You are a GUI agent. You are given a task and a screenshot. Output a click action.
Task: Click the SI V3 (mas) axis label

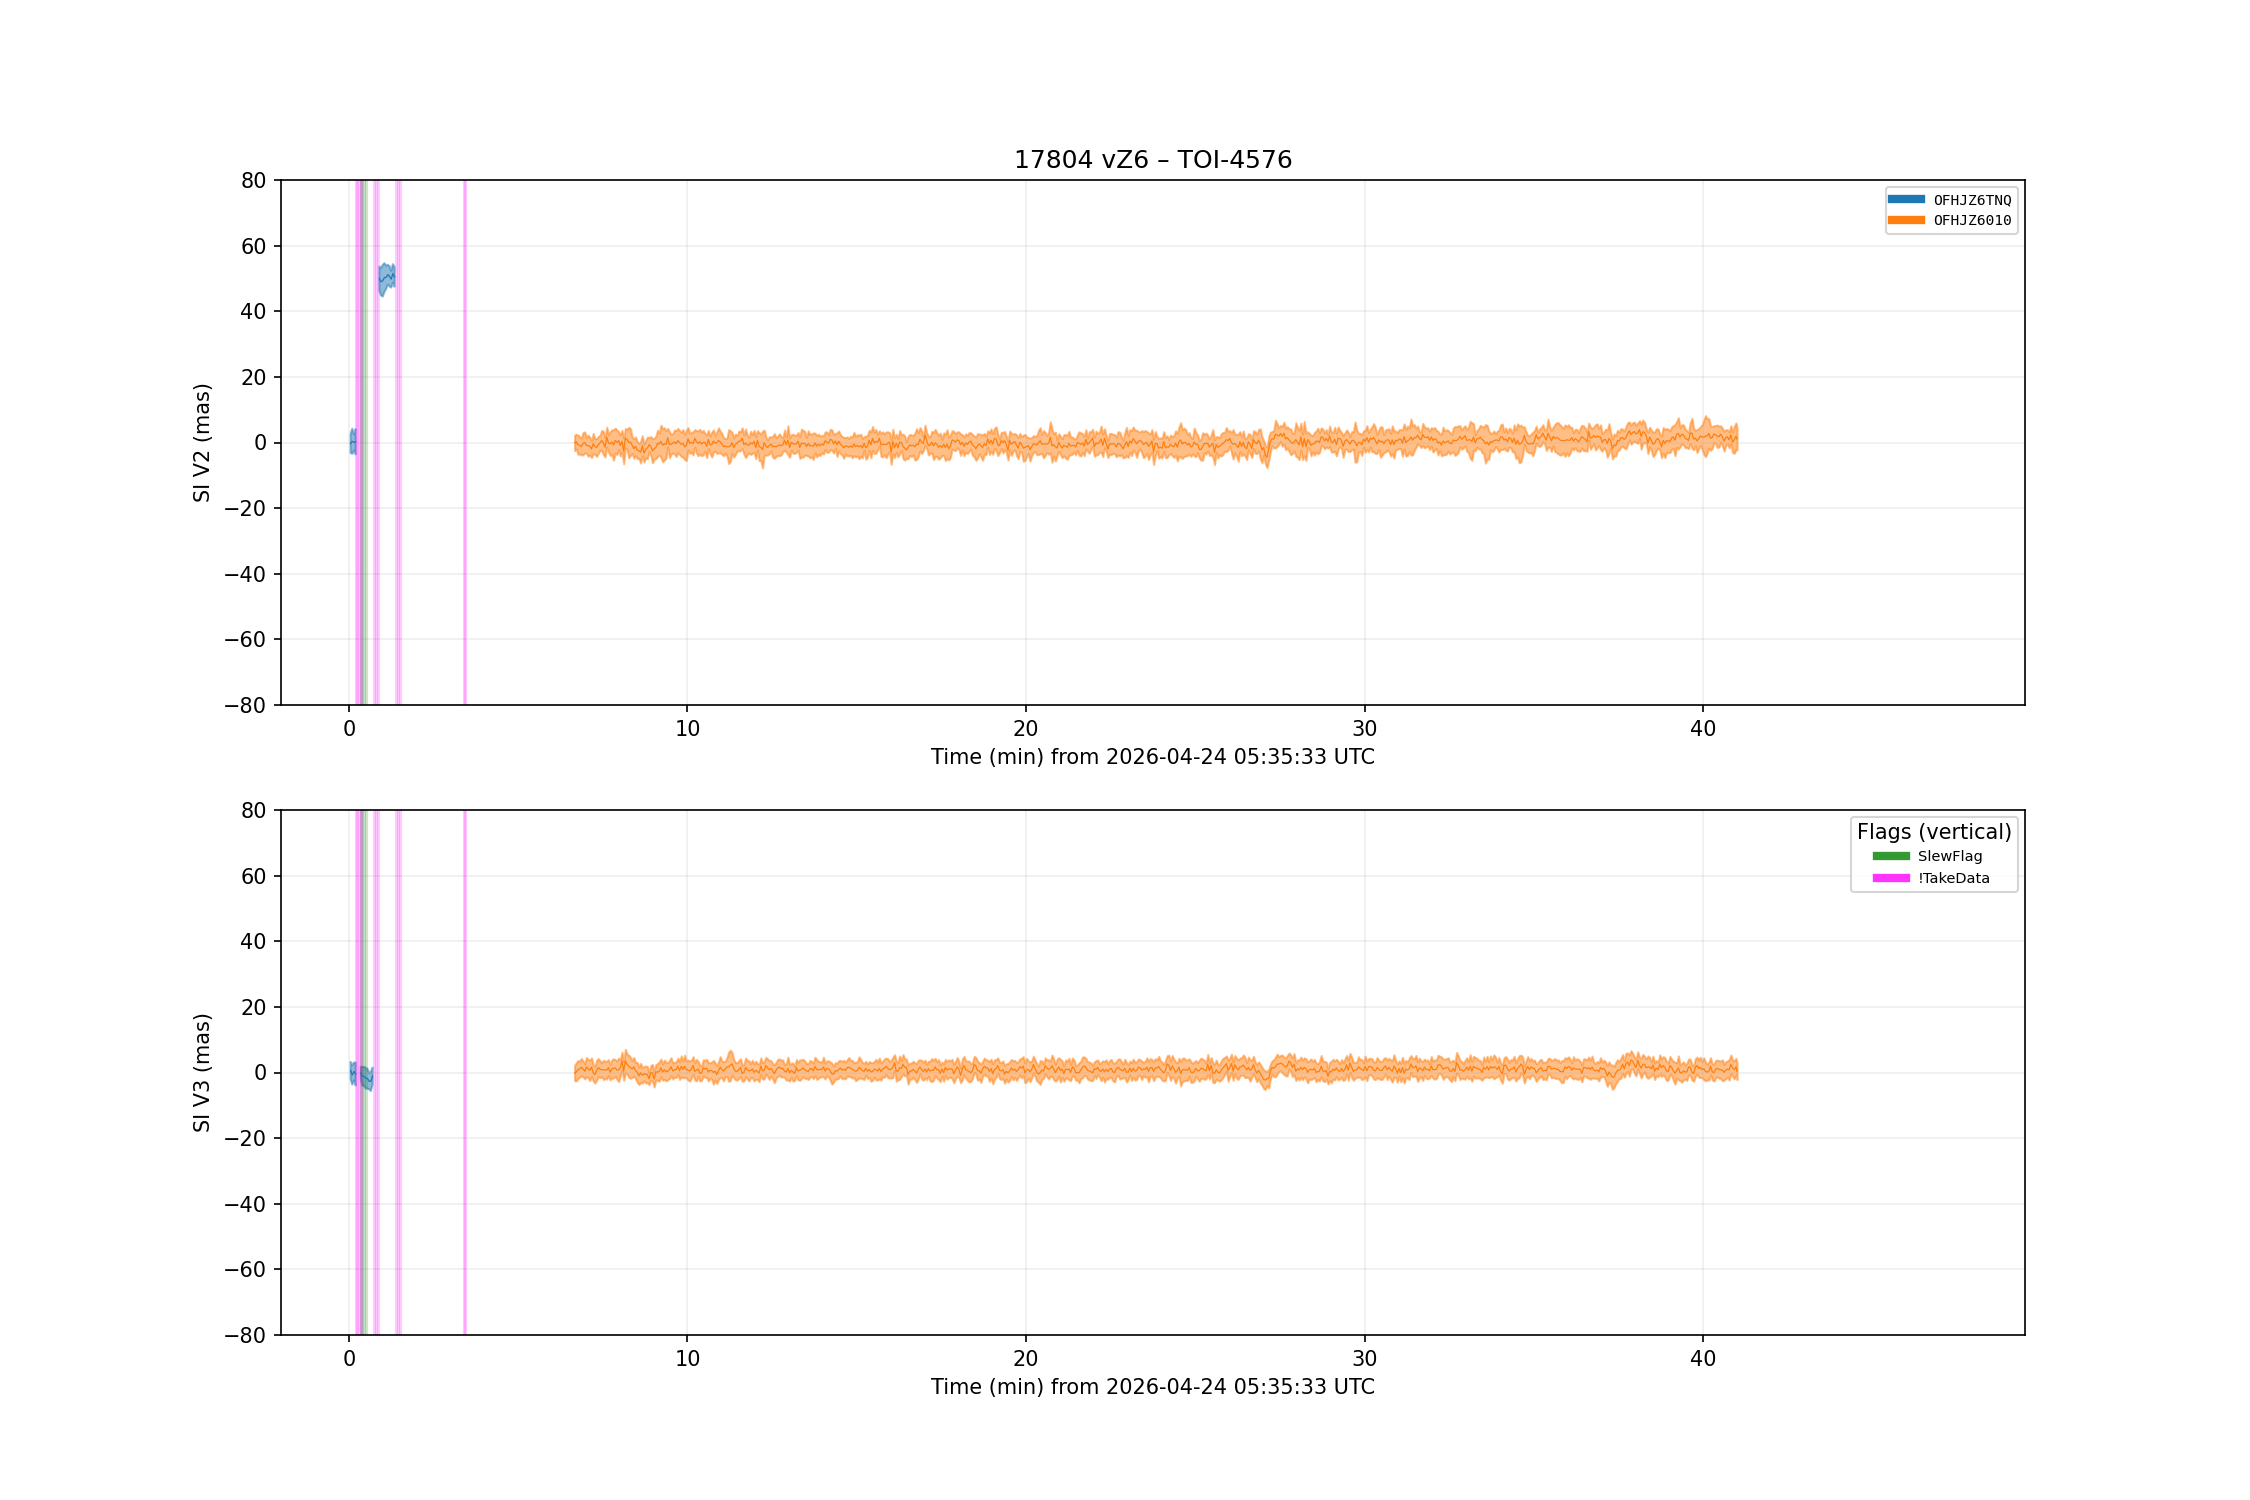click(x=202, y=1072)
